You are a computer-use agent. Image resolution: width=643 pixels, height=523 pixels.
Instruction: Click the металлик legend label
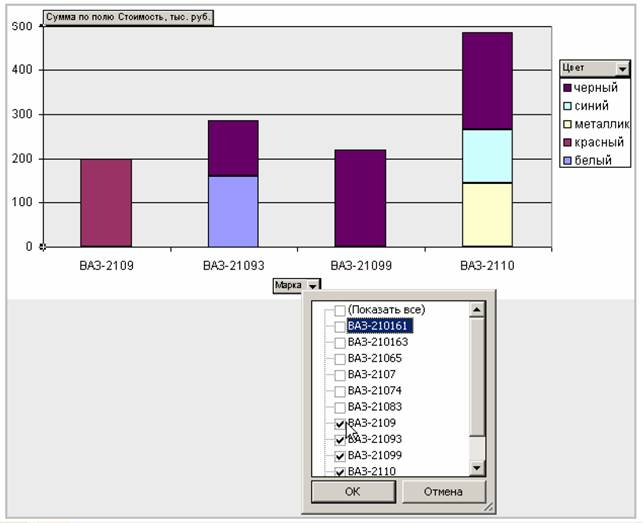click(x=602, y=124)
